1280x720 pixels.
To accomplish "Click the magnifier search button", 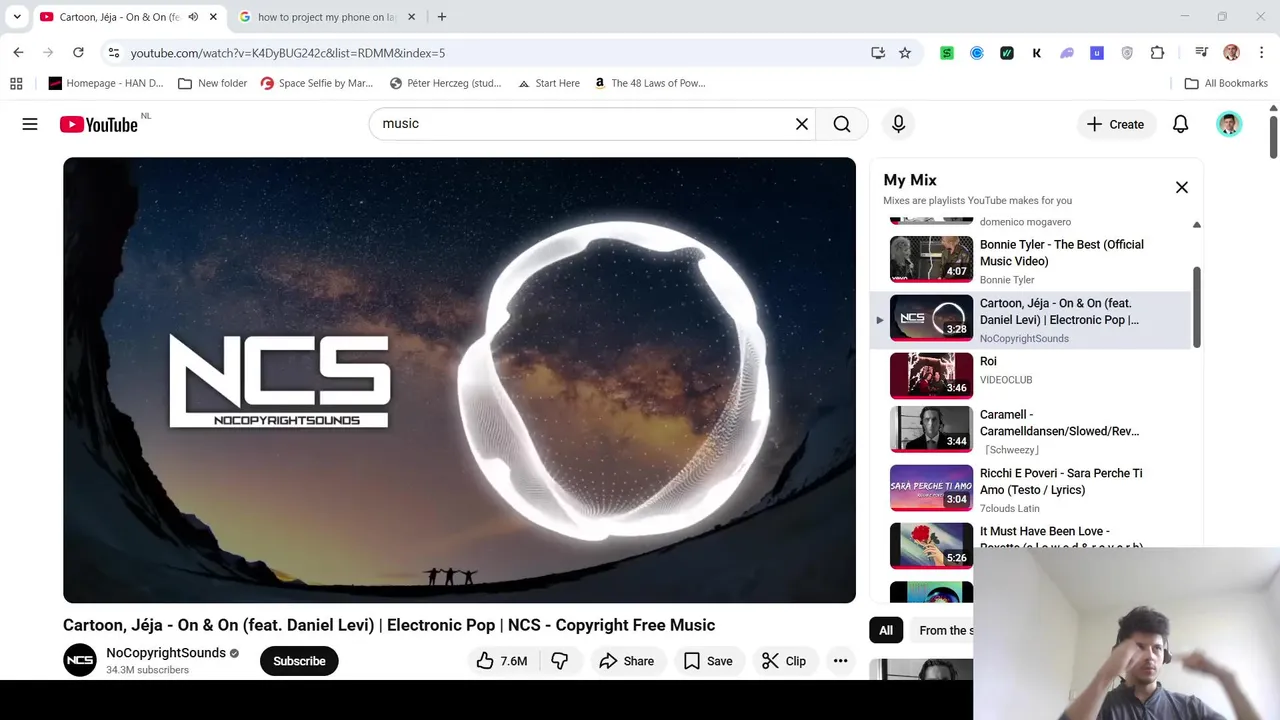I will (842, 124).
